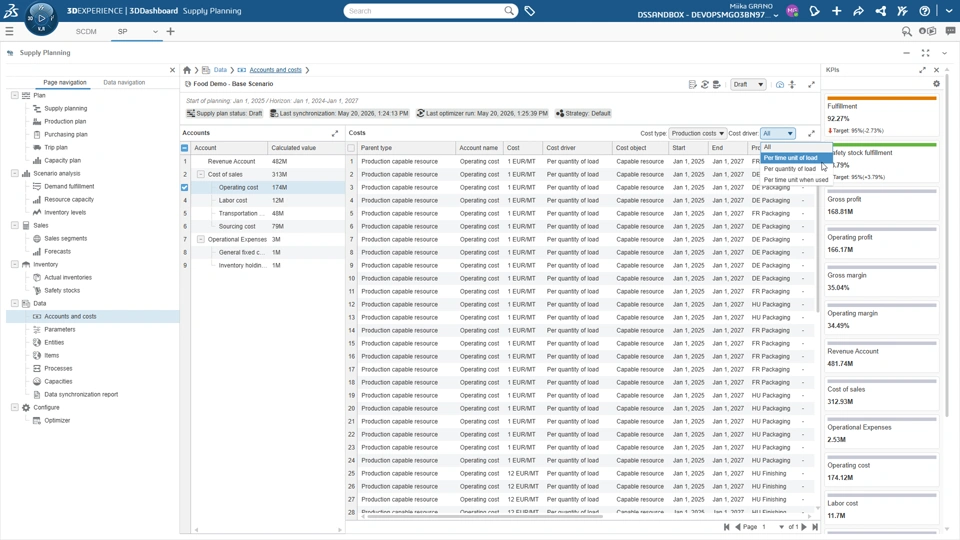960x540 pixels.
Task: Go to the next page arrow
Action: [804, 527]
